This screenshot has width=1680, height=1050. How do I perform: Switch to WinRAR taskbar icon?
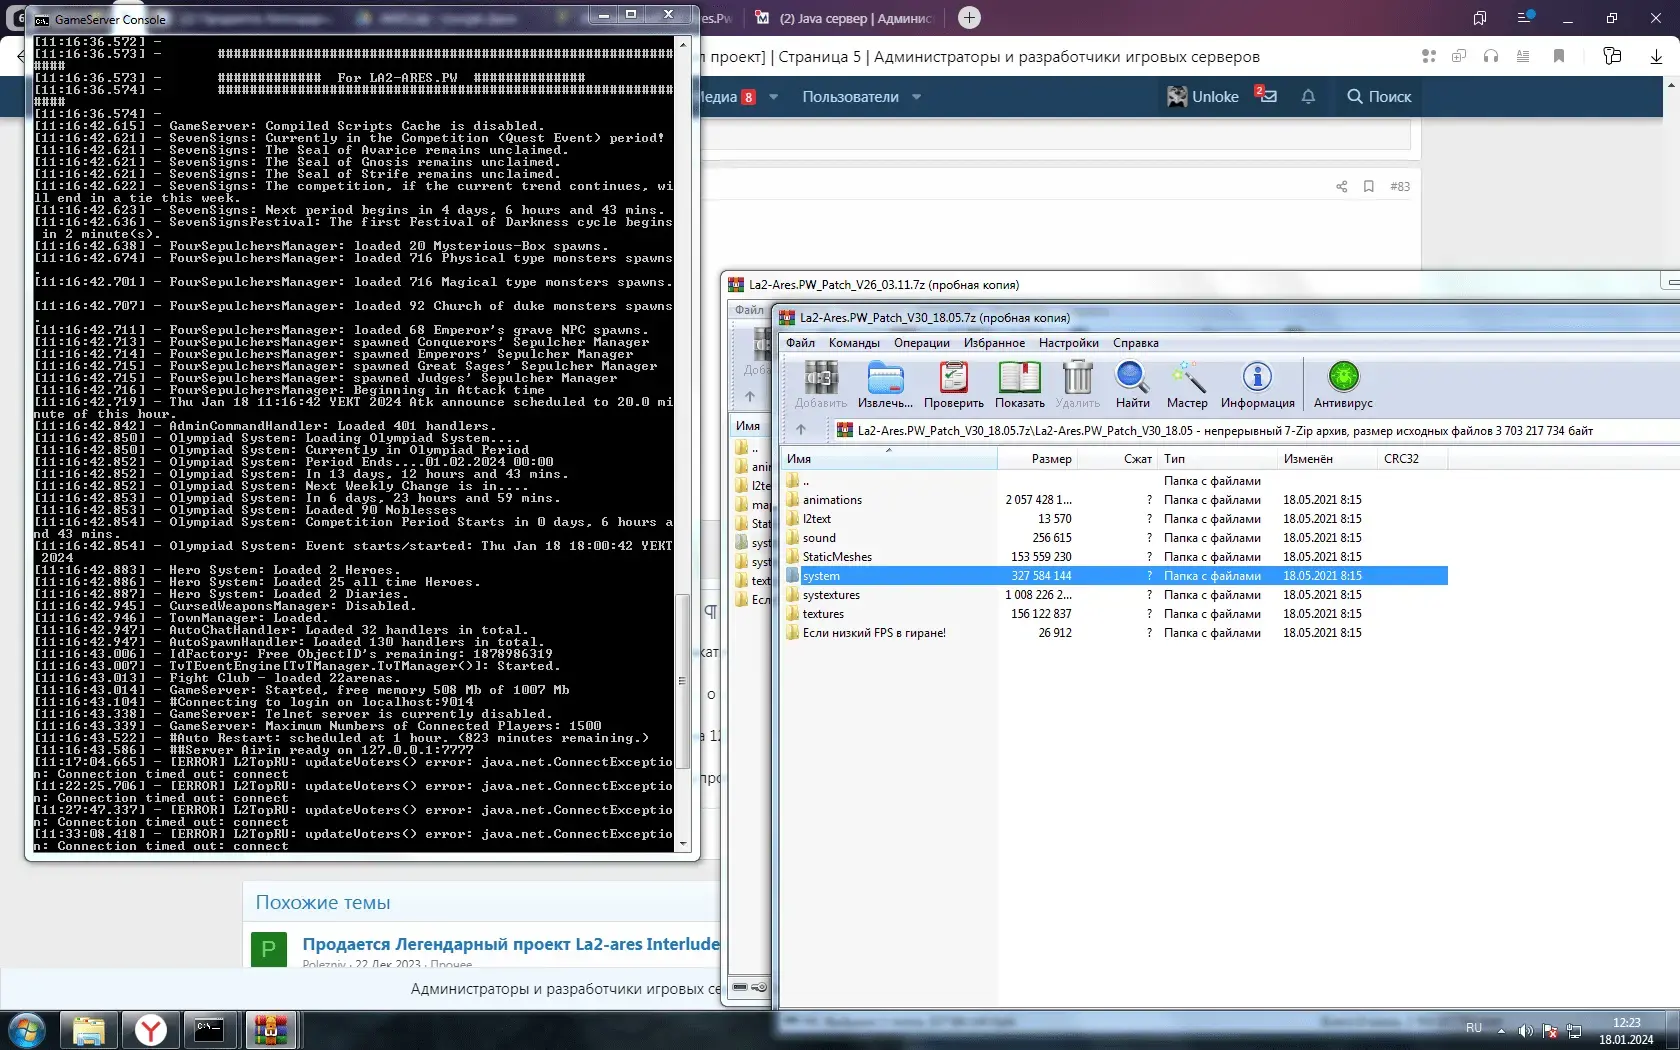(271, 1030)
